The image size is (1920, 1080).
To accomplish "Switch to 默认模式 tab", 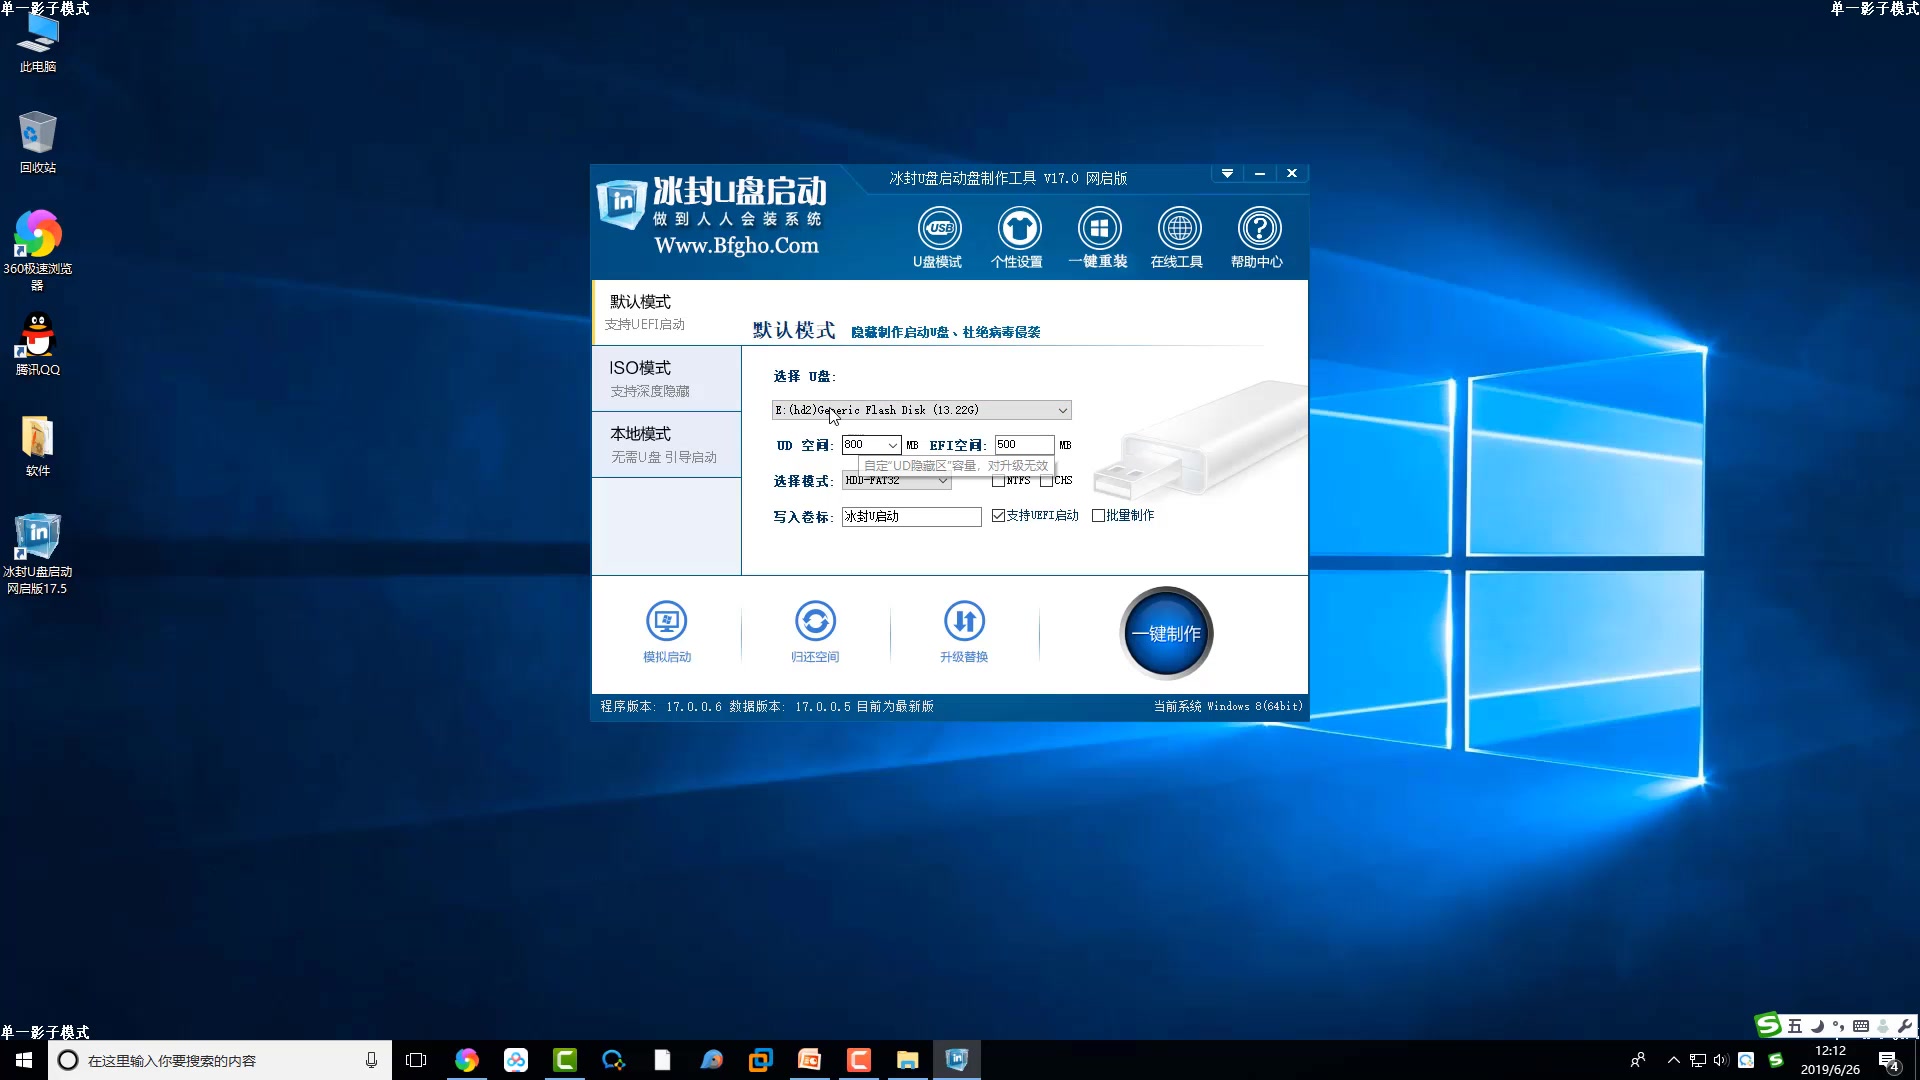I will [666, 312].
